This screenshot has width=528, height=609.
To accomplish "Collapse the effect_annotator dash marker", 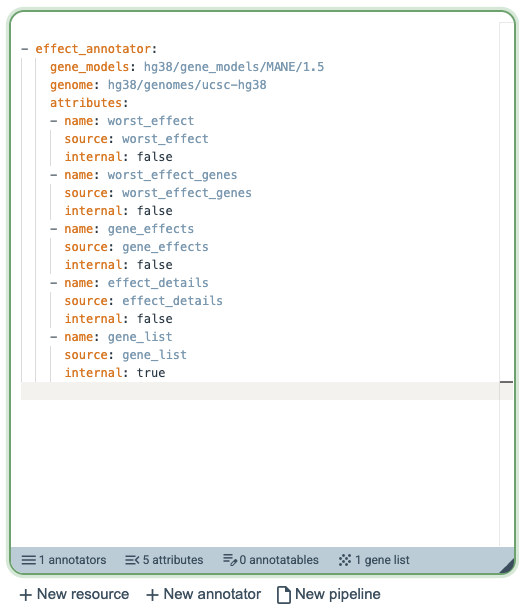I will pos(25,49).
